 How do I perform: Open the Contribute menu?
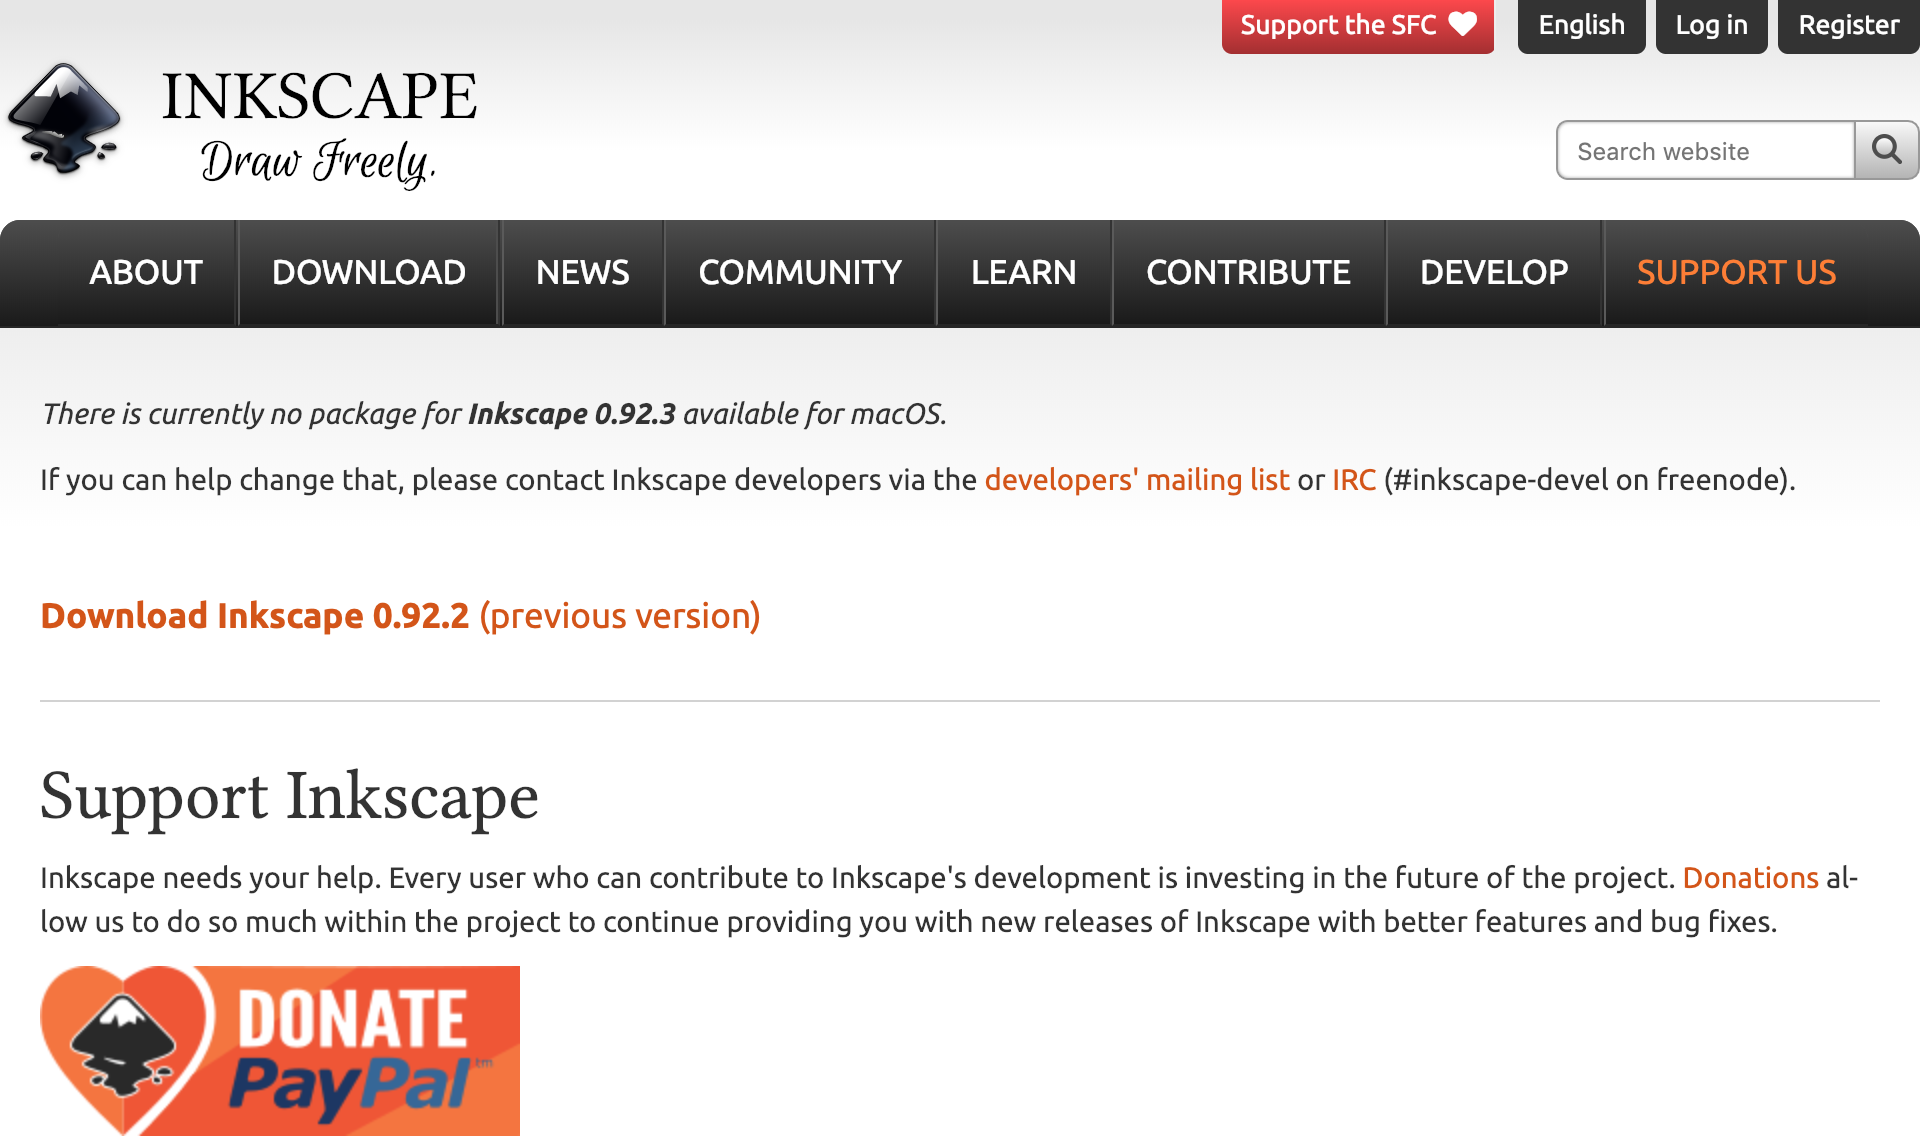click(1248, 272)
